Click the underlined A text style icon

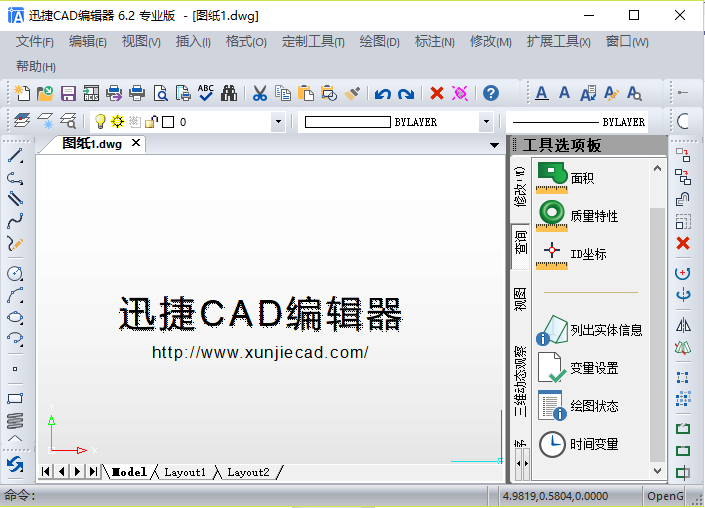click(x=542, y=93)
